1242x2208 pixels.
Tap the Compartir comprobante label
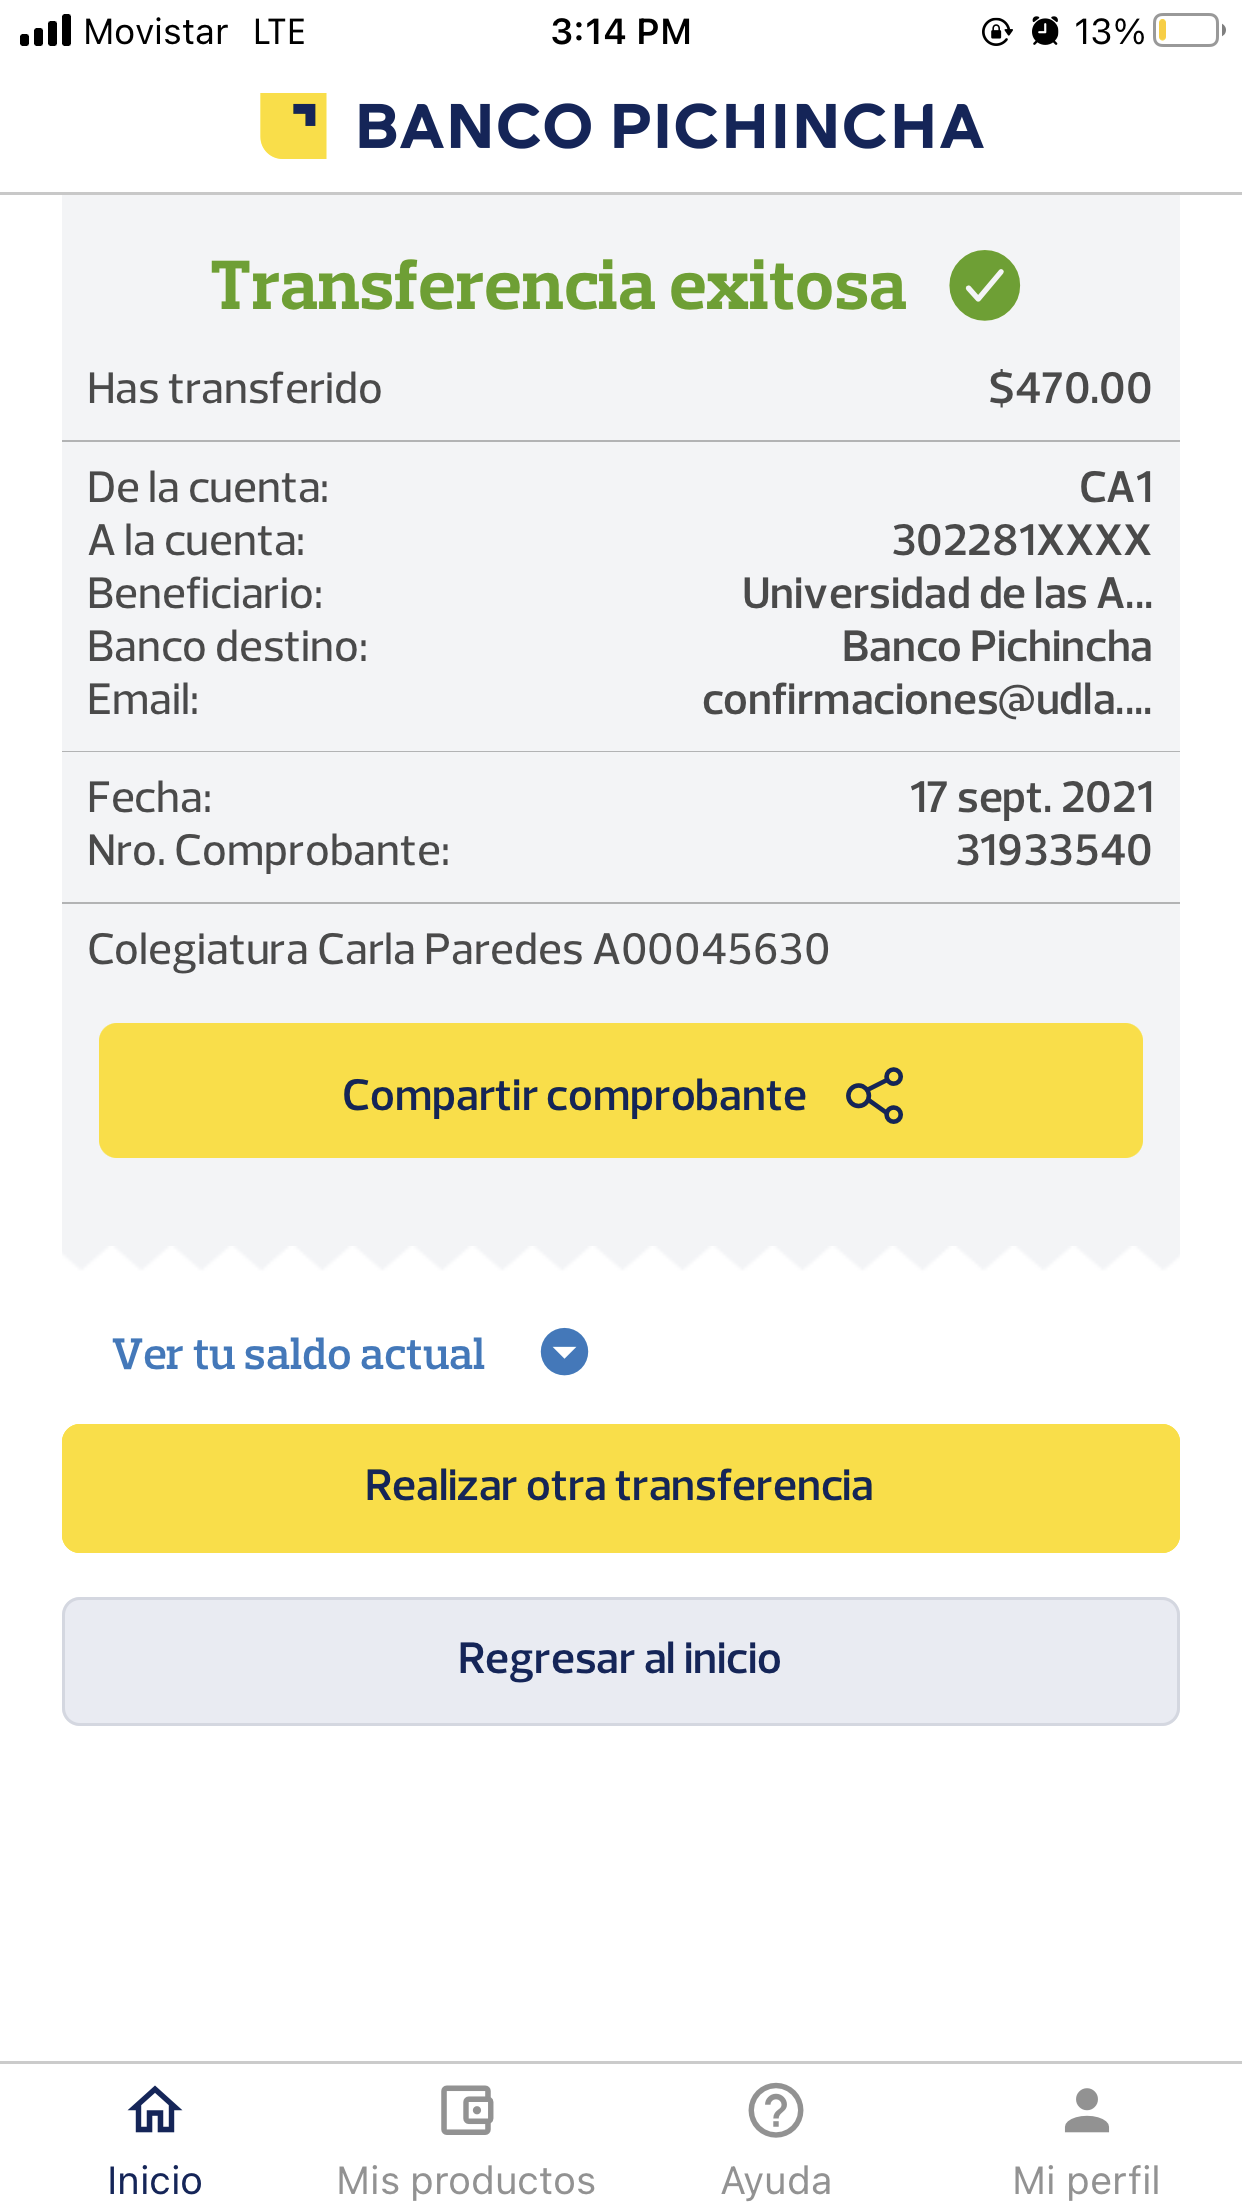(574, 1096)
